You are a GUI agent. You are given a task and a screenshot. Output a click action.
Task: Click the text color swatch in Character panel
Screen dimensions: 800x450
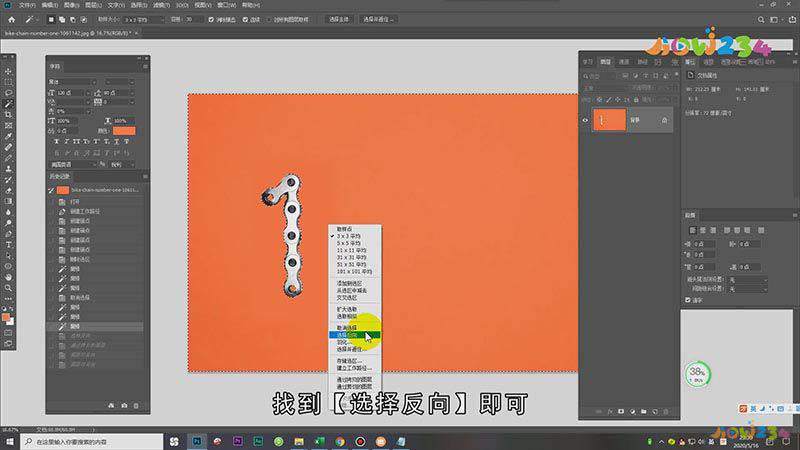(124, 131)
